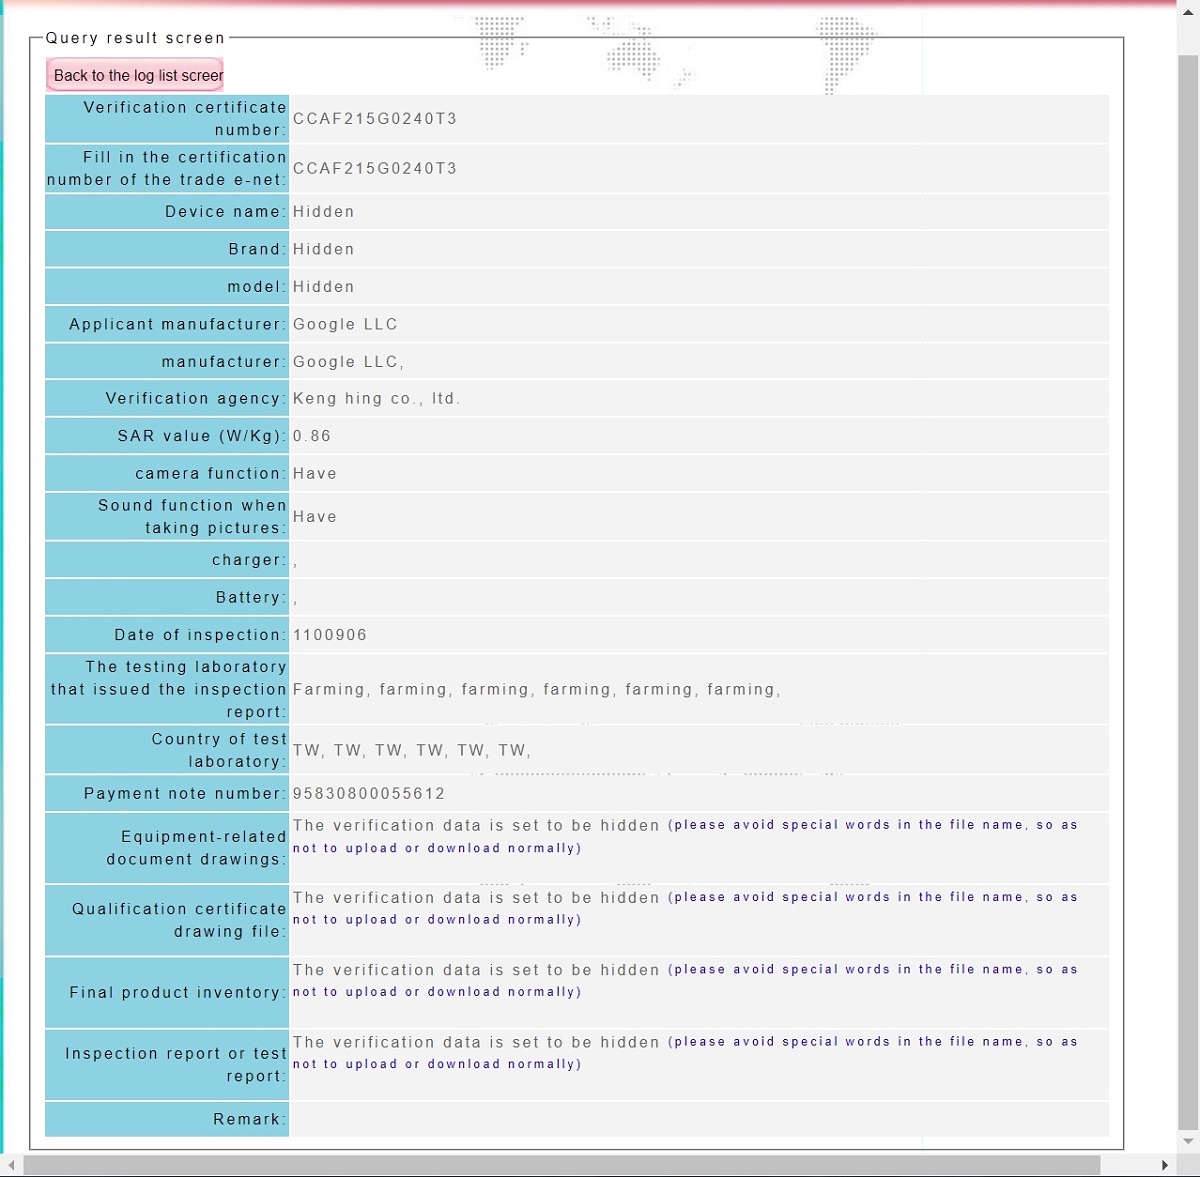Click the Applicant manufacturer Google LLC value

click(345, 325)
